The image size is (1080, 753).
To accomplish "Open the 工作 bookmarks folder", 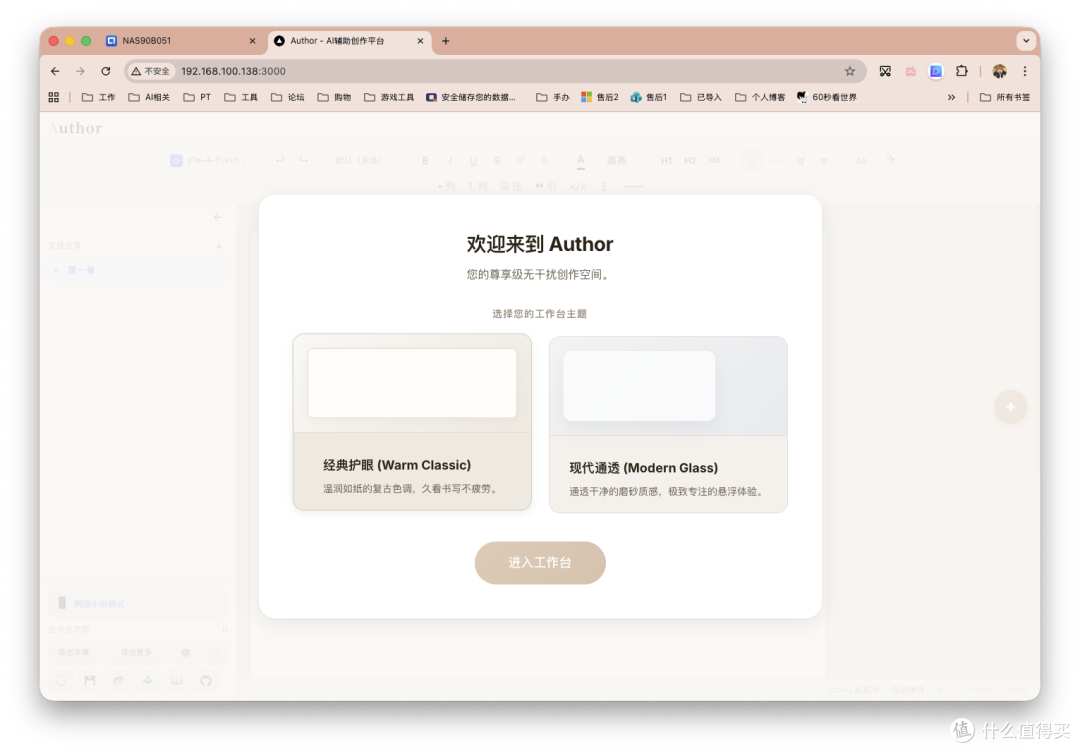I will pyautogui.click(x=98, y=97).
